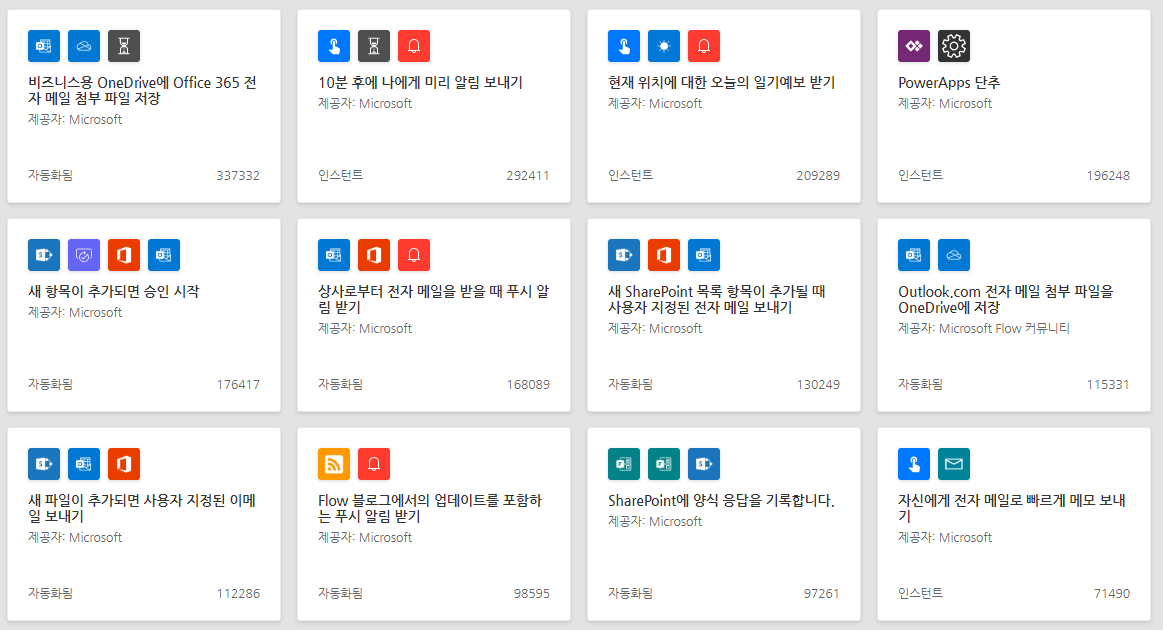Click the orange RSS feed icon
Image resolution: width=1163 pixels, height=630 pixels.
(x=334, y=464)
